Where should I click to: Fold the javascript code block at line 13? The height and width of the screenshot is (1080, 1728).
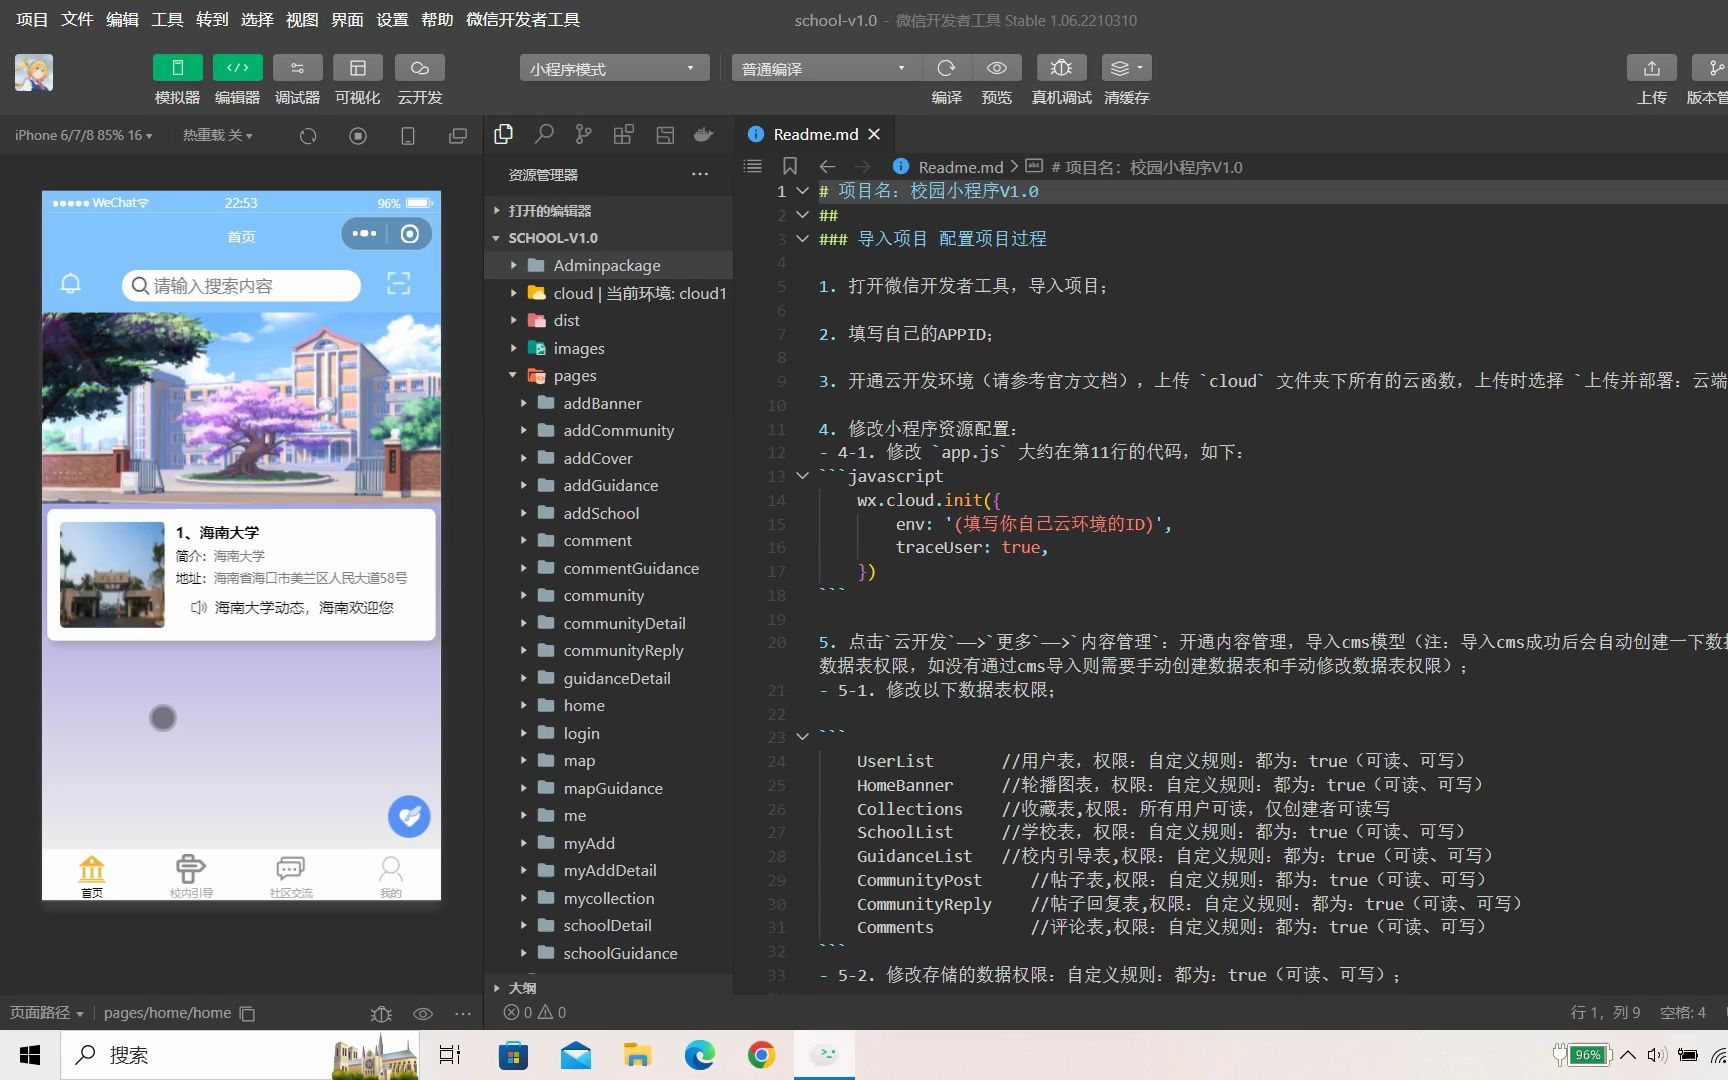pyautogui.click(x=802, y=476)
